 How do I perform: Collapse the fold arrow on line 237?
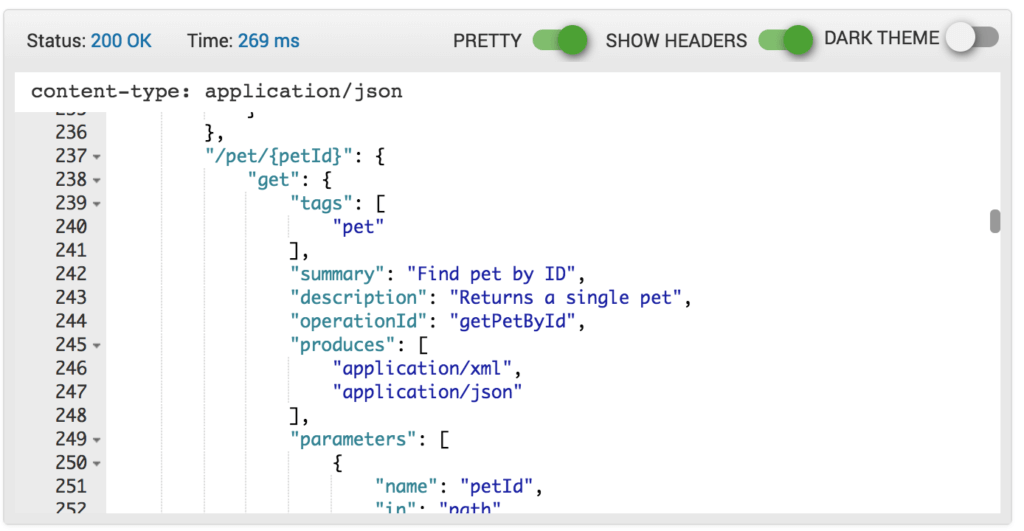(x=97, y=157)
